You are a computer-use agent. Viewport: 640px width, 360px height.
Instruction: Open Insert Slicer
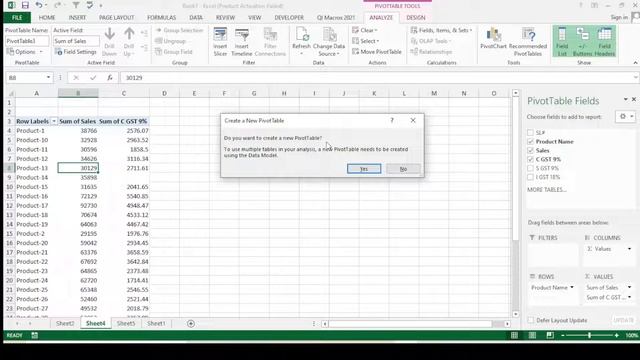[x=220, y=42]
